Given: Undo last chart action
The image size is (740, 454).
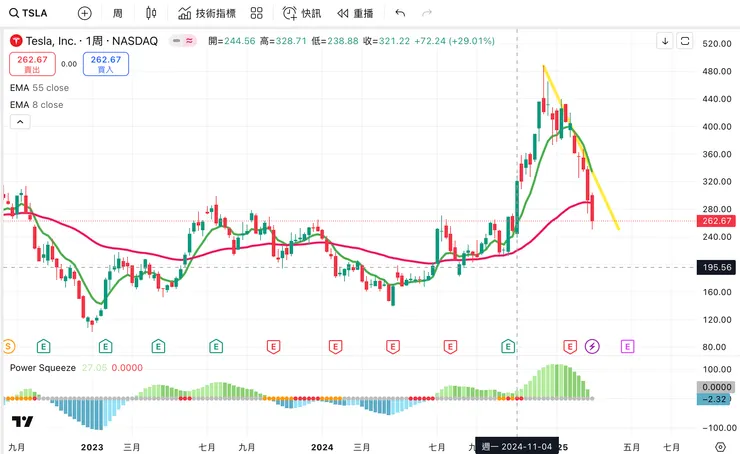Looking at the screenshot, I should pos(400,13).
